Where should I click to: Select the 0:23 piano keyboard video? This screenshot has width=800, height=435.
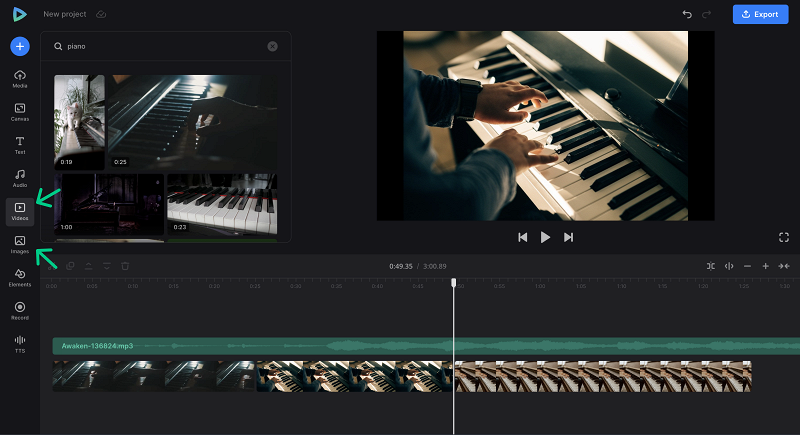point(222,204)
